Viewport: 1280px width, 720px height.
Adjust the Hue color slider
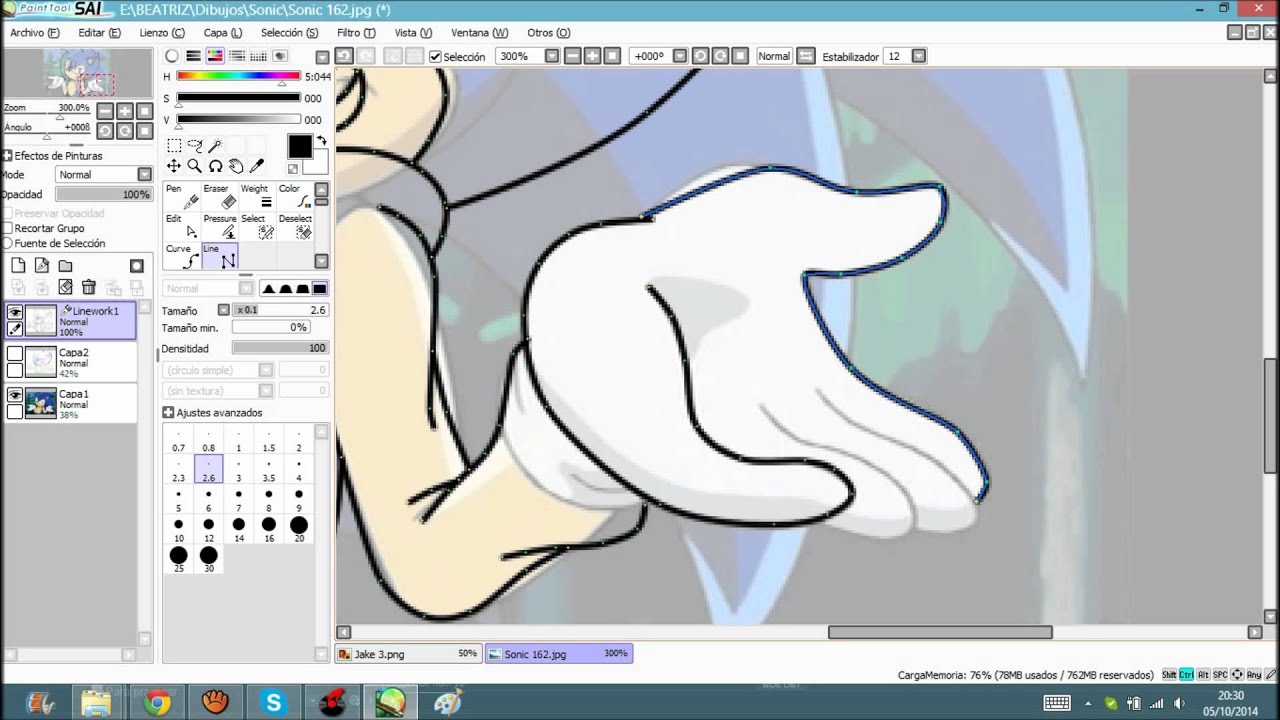click(x=238, y=76)
